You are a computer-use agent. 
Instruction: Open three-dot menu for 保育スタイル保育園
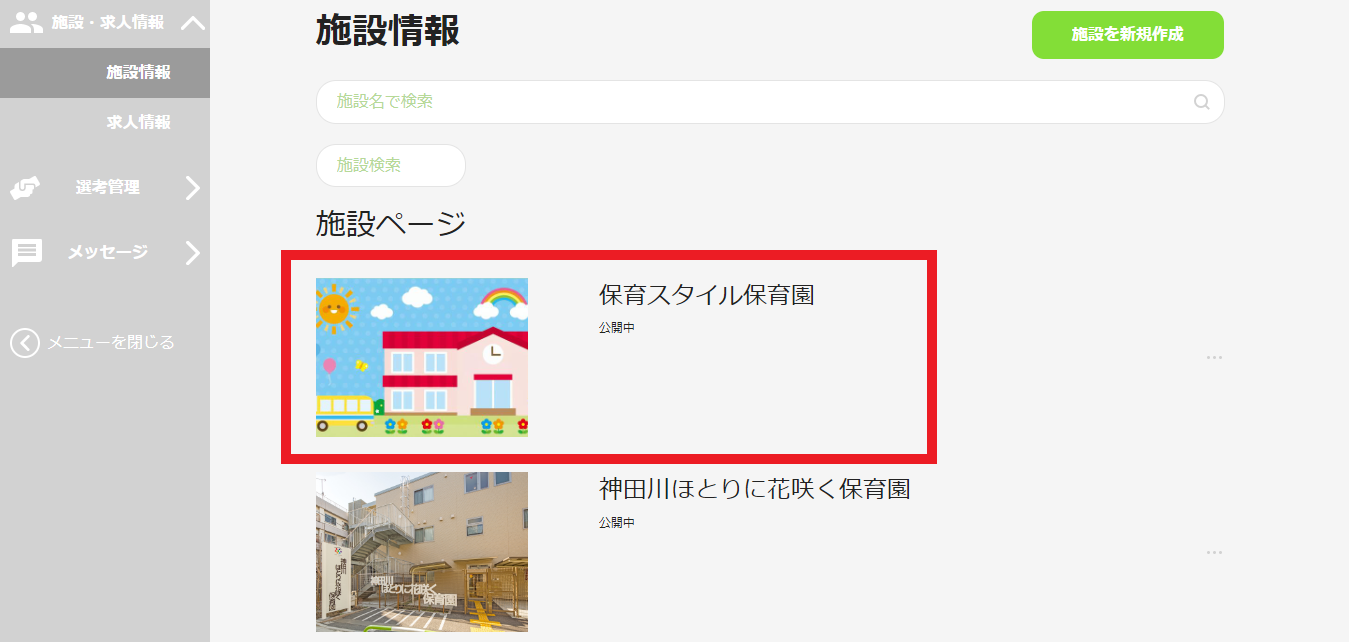[x=1214, y=357]
